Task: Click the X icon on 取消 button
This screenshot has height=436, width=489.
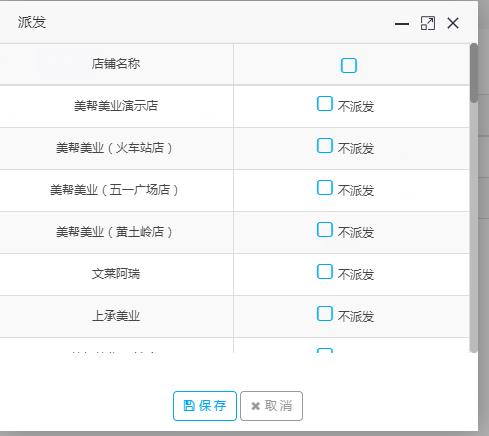Action: tap(255, 406)
